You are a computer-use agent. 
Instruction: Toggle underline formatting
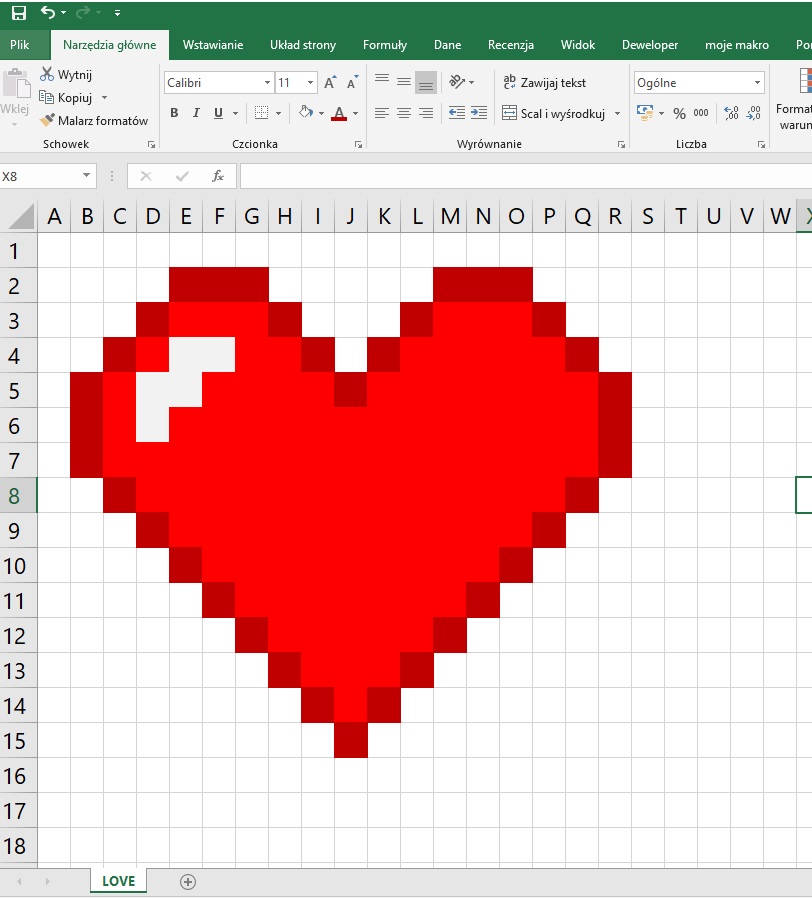[218, 113]
